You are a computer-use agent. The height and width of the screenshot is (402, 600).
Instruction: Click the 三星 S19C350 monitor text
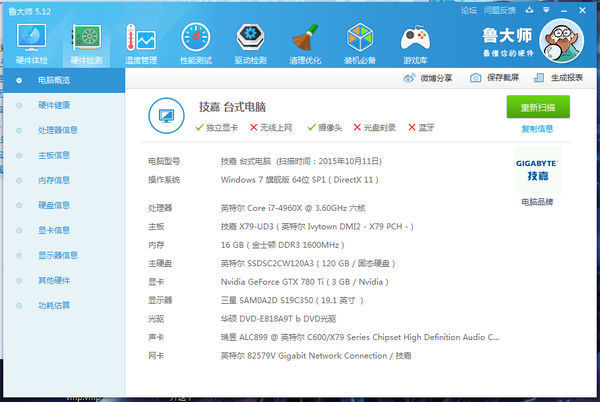tap(292, 300)
